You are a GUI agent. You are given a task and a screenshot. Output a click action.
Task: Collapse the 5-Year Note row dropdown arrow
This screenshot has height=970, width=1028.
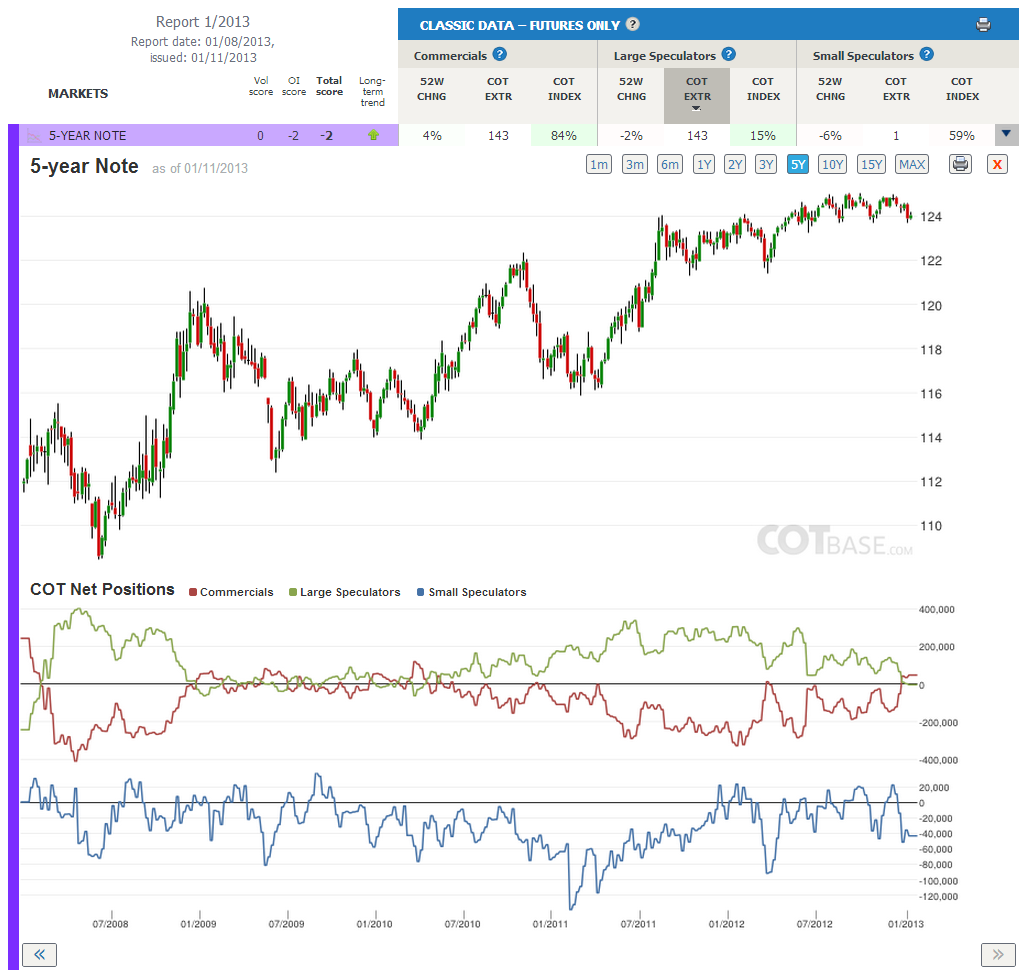coord(1006,134)
